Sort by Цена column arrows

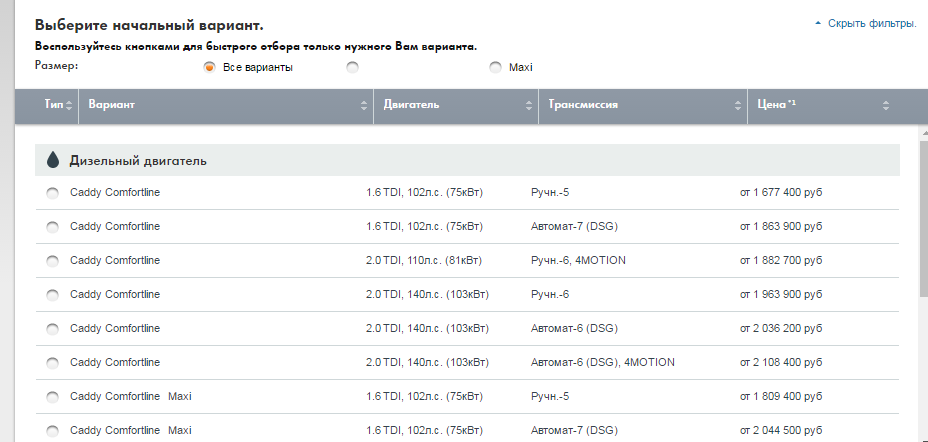885,105
